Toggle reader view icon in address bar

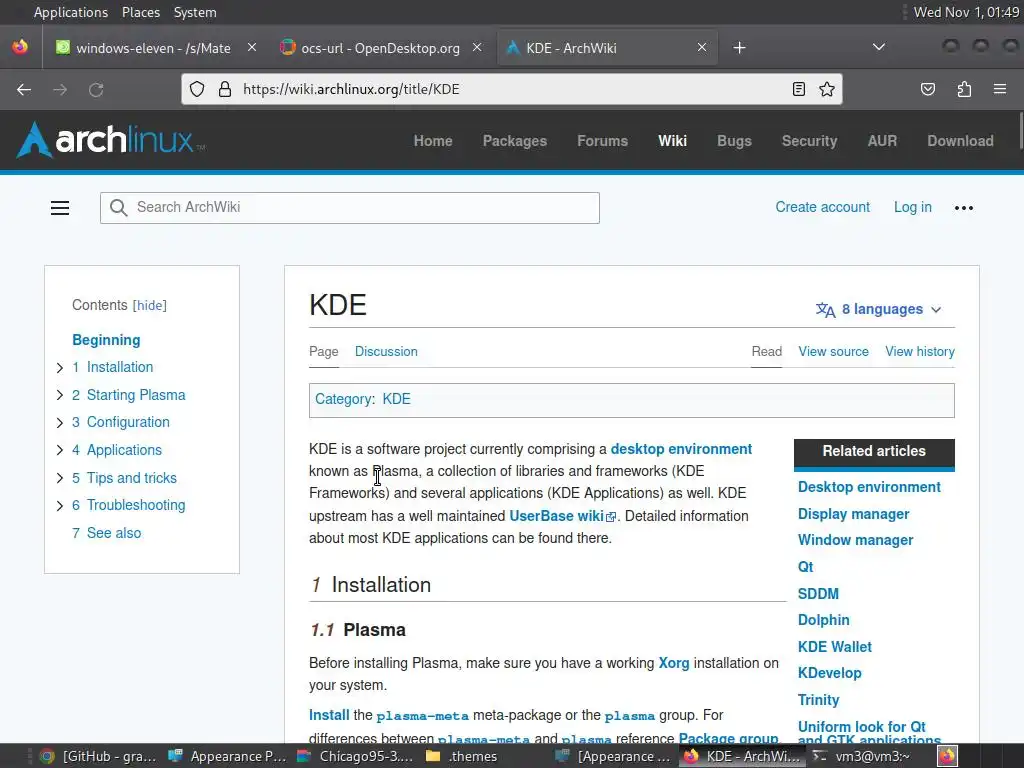[798, 89]
